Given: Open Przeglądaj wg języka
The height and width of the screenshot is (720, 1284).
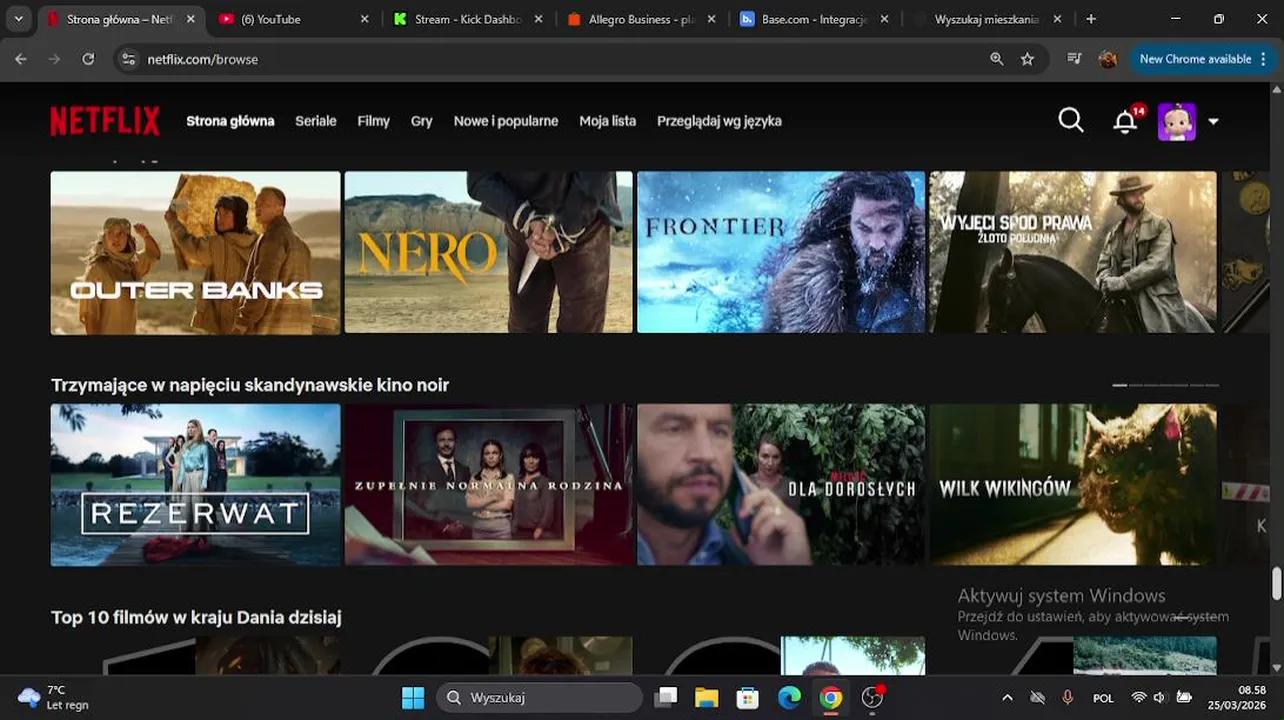Looking at the screenshot, I should (x=719, y=121).
